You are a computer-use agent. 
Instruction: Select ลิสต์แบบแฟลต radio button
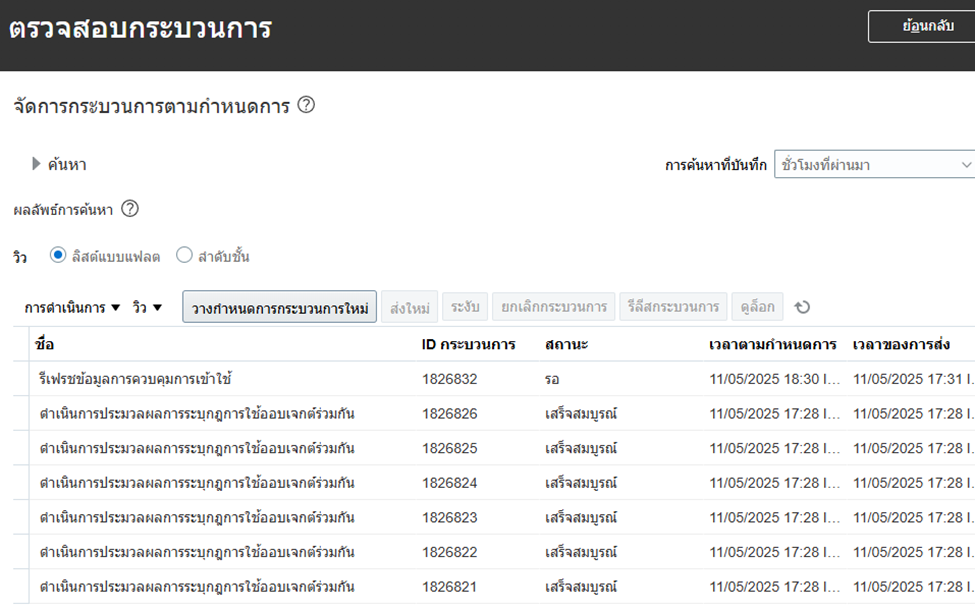(58, 256)
